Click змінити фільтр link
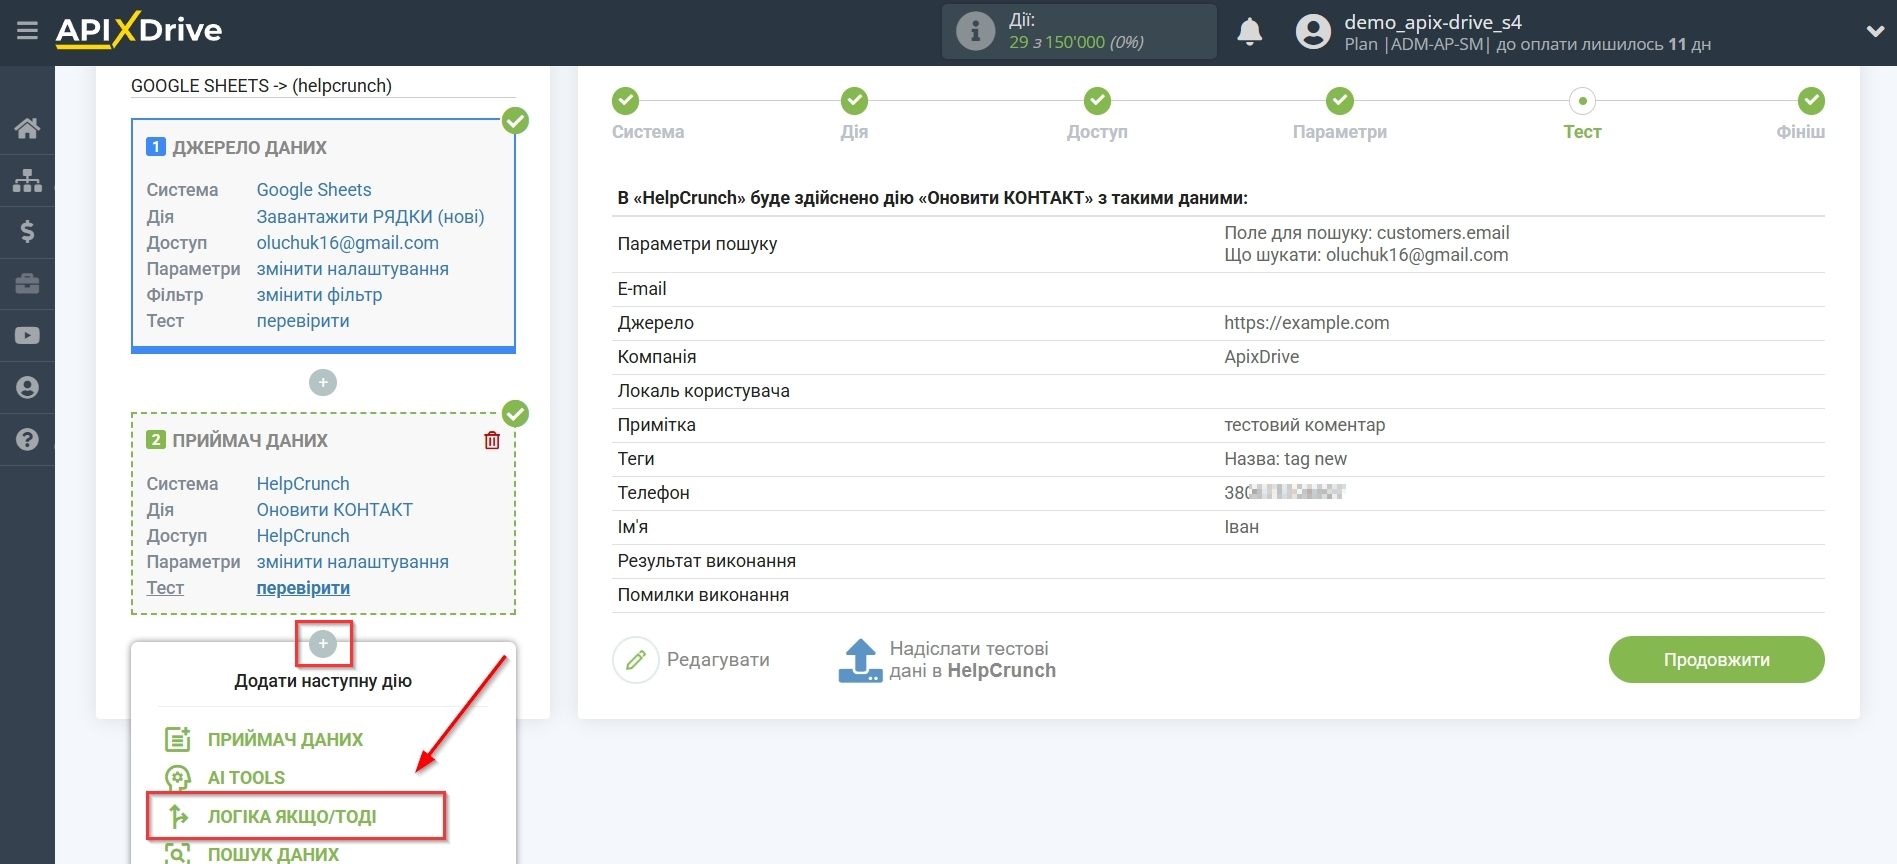Viewport: 1897px width, 864px height. point(319,295)
